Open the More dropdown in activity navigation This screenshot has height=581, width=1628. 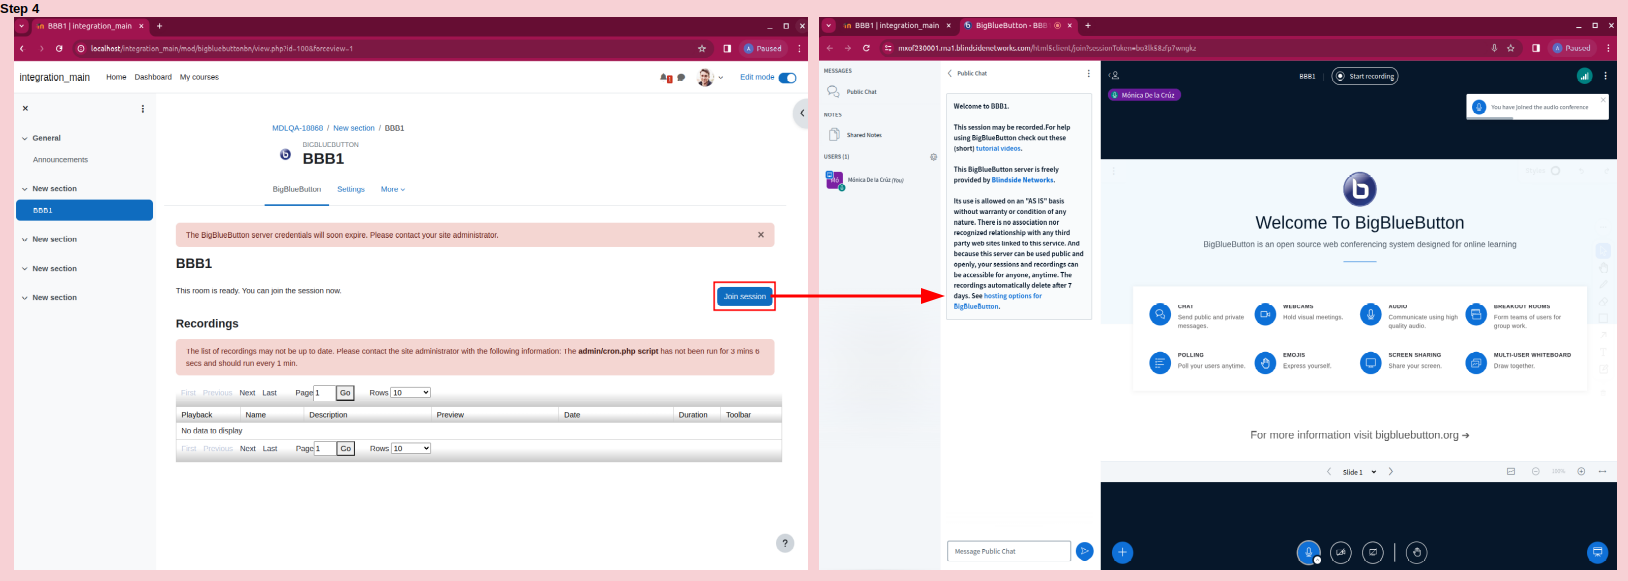click(393, 189)
